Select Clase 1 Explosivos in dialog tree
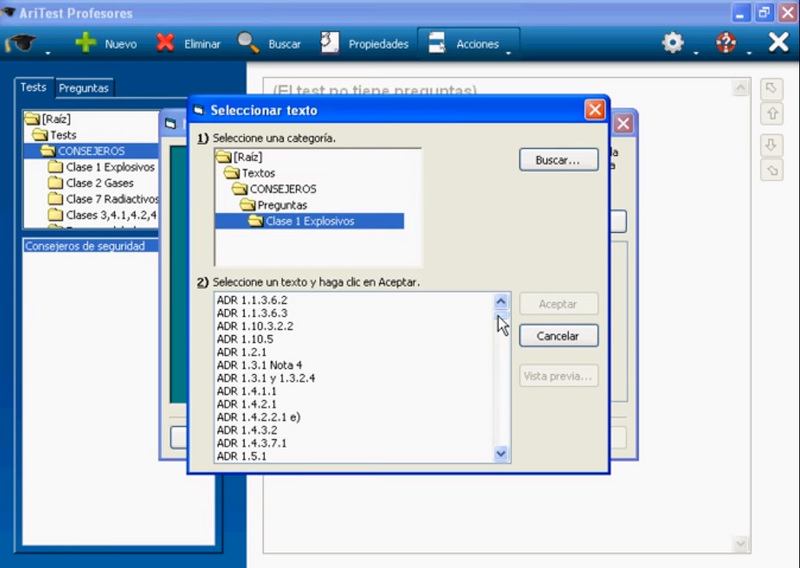 309,221
